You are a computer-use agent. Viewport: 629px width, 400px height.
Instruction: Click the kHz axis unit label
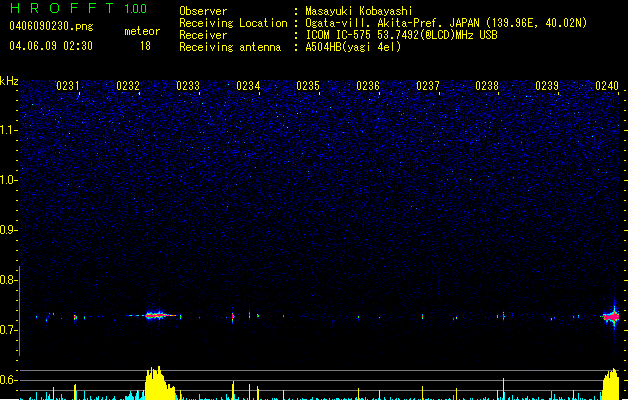point(9,81)
